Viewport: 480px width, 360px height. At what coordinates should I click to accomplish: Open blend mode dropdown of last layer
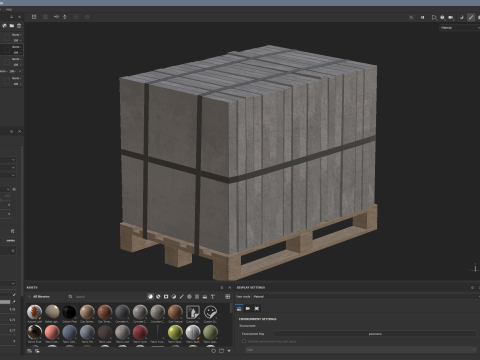(16, 78)
